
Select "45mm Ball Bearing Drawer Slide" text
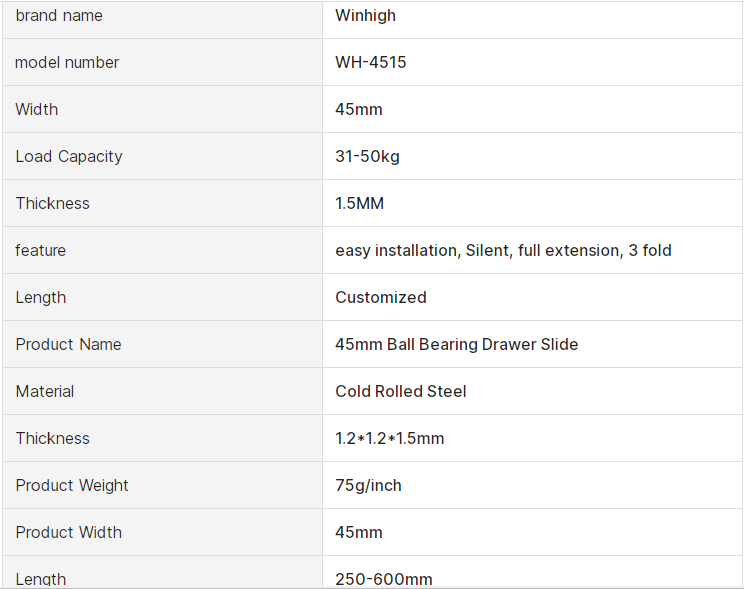[x=457, y=345]
